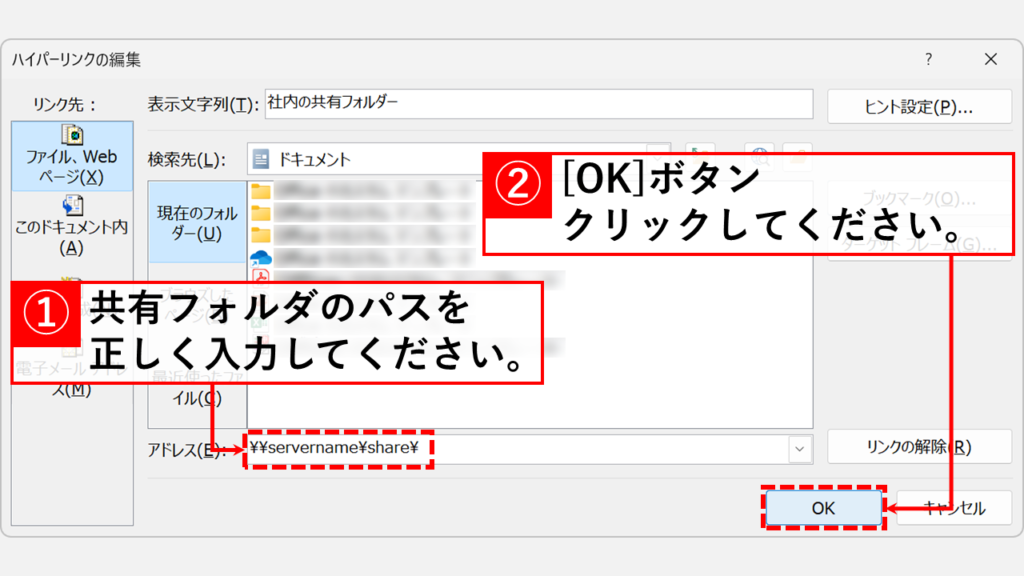Click the OK button
The image size is (1024, 576).
(x=823, y=508)
